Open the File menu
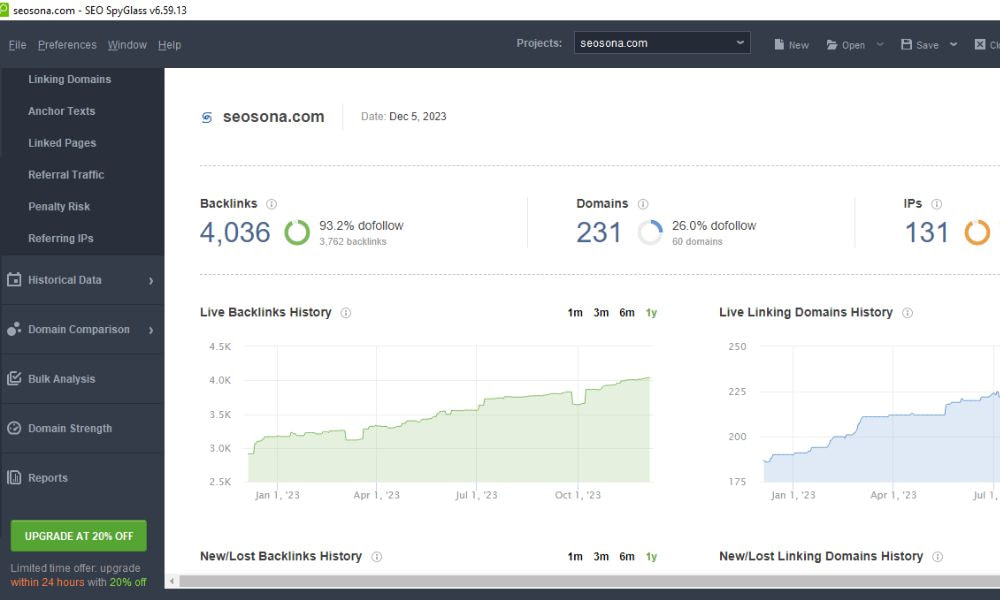1000x600 pixels. [x=17, y=45]
